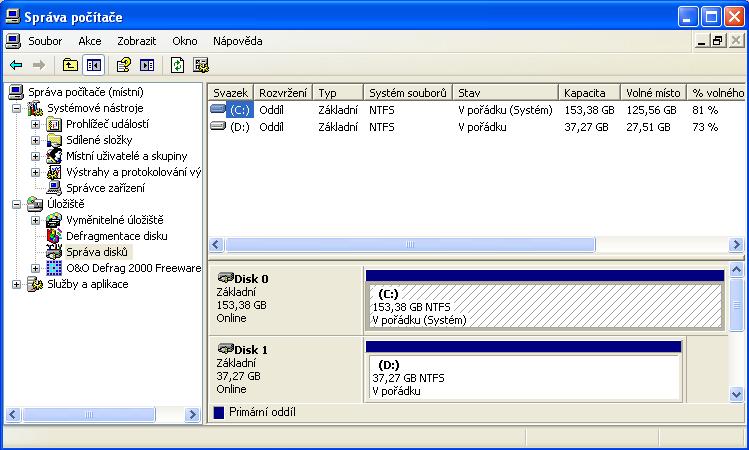The width and height of the screenshot is (749, 450).
Task: Click the 73 % free value for D:
Action: coord(705,127)
